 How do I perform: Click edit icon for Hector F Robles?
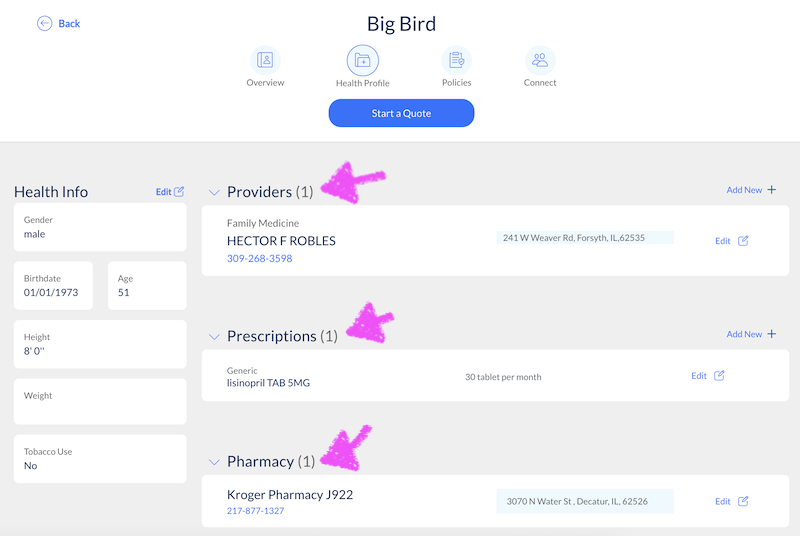click(743, 241)
